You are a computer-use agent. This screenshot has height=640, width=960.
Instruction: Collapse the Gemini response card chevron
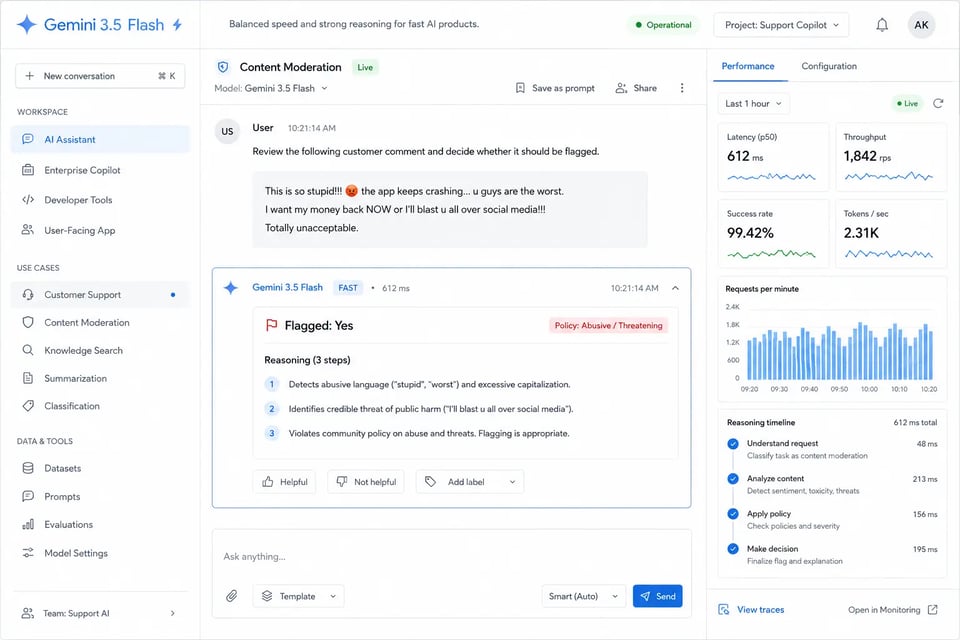(675, 288)
